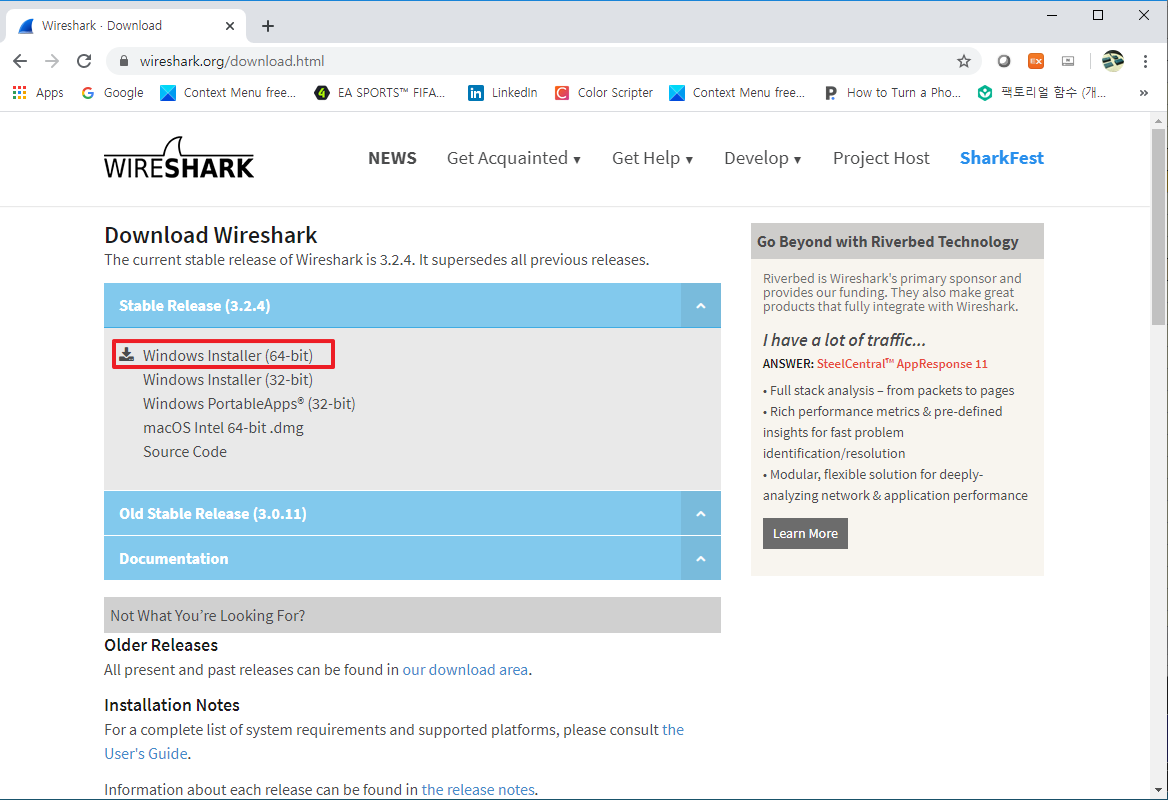The height and width of the screenshot is (800, 1168).
Task: Download Windows Installer (32-bit)
Action: point(228,380)
